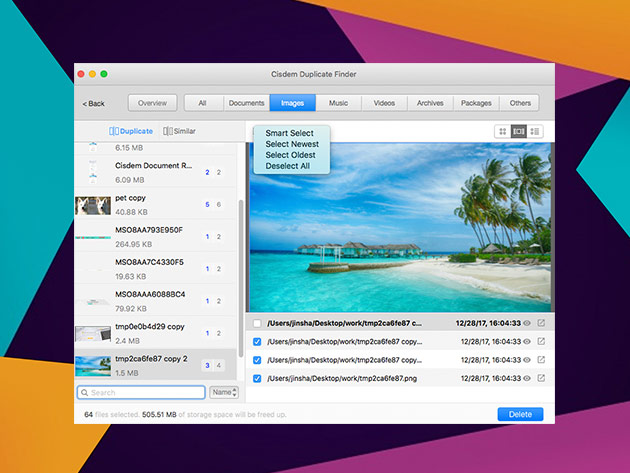Switch to Similar results mode

[x=179, y=131]
